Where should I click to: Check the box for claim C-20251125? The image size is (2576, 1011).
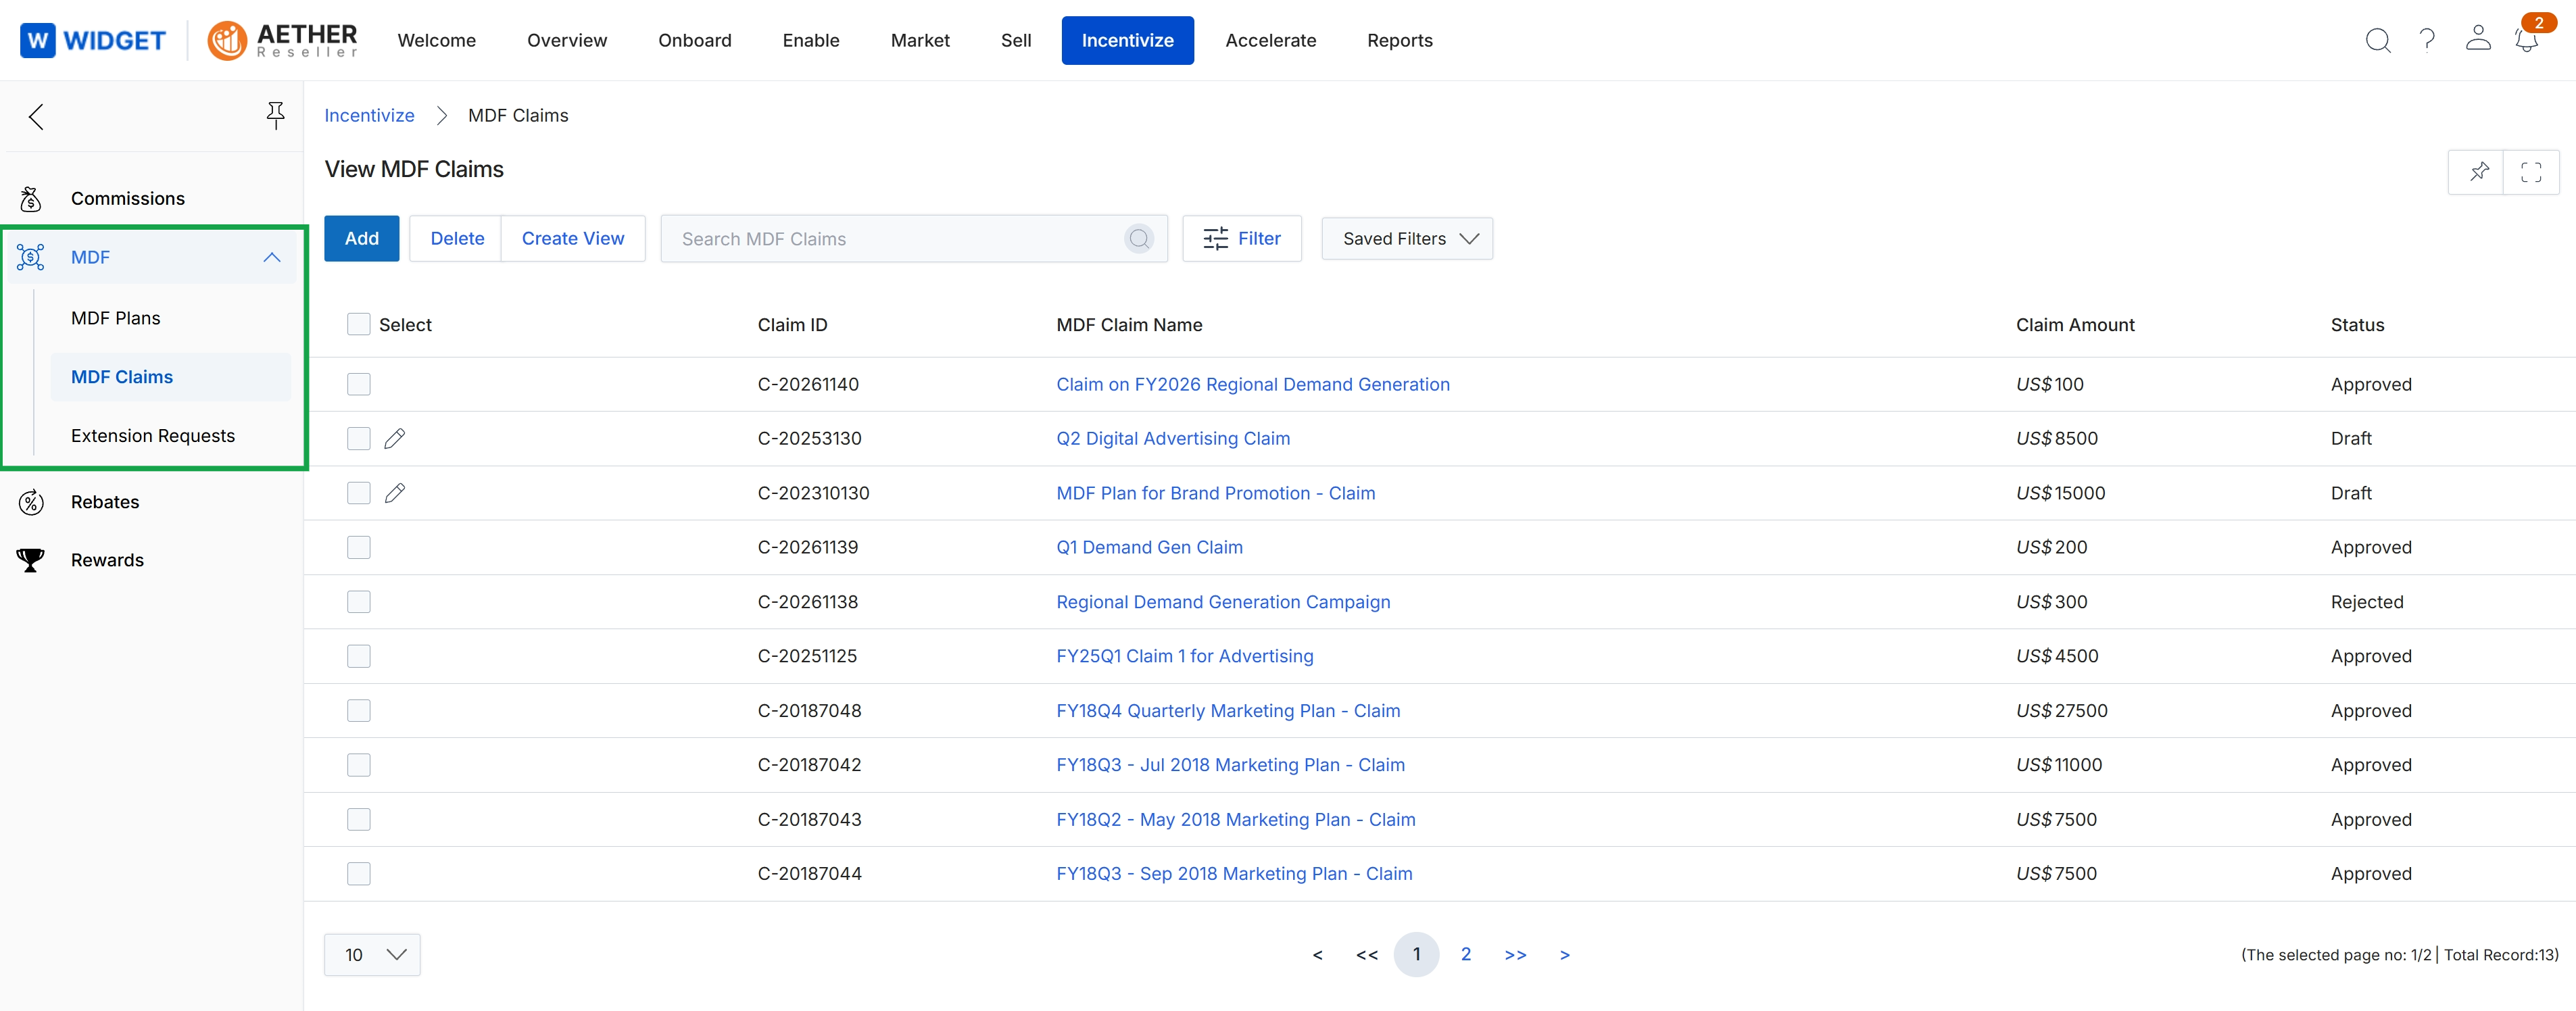[x=359, y=656]
